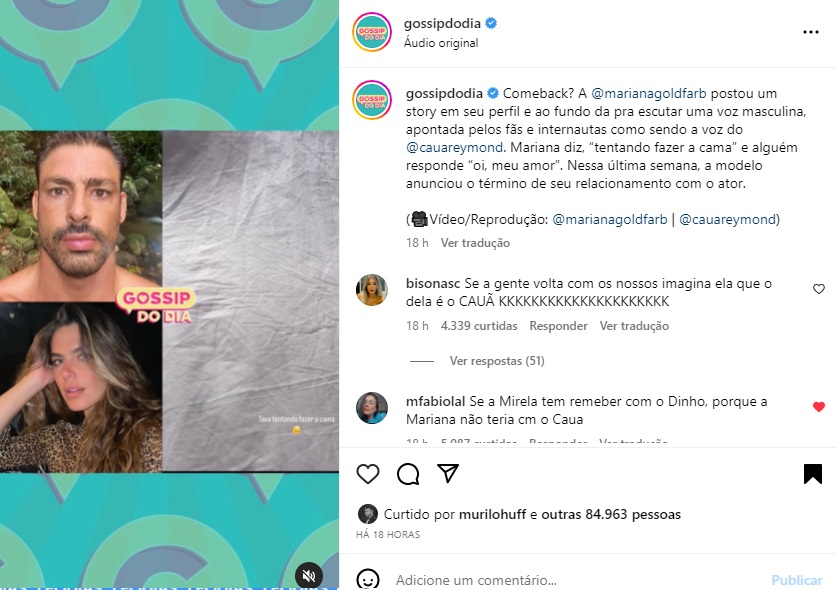Click gossipdodia profile avatar in header
This screenshot has width=836, height=590.
[372, 32]
